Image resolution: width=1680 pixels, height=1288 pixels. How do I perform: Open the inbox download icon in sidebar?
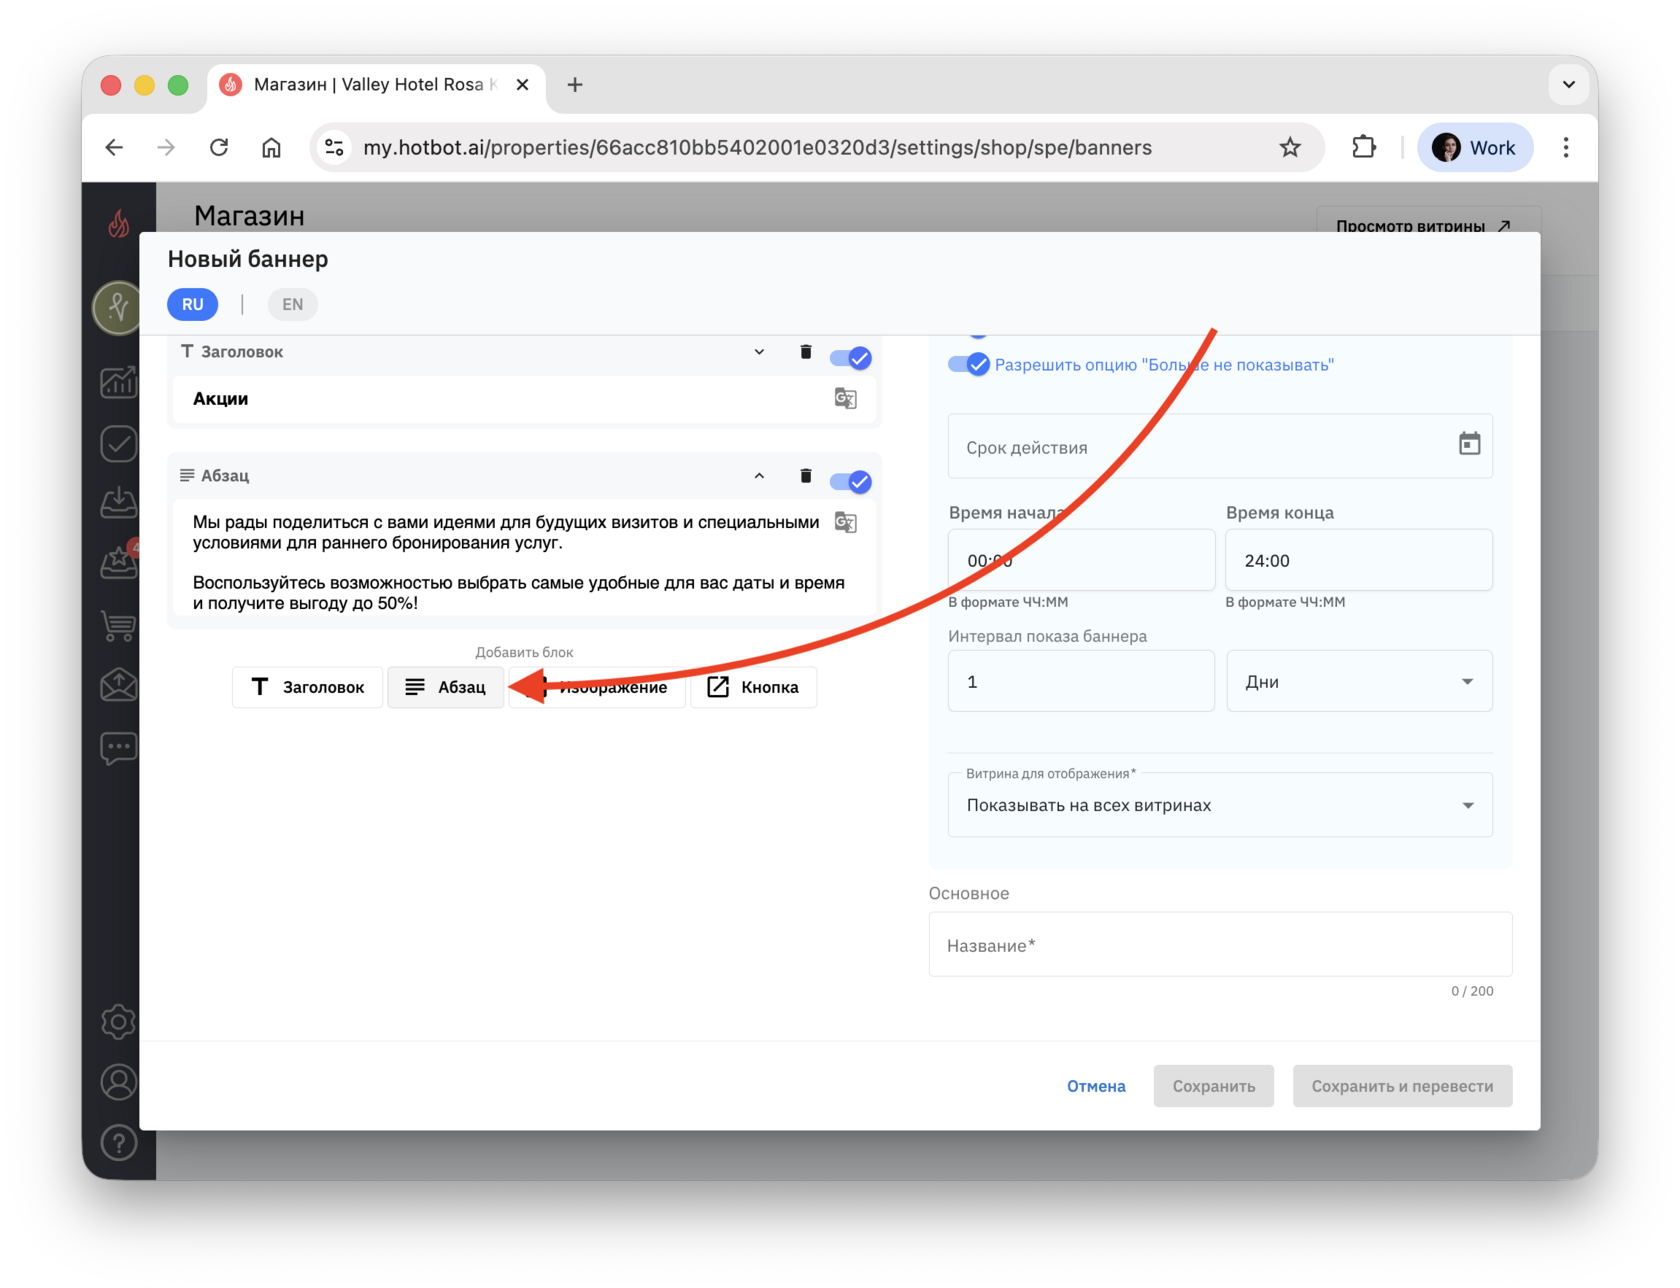[x=119, y=503]
